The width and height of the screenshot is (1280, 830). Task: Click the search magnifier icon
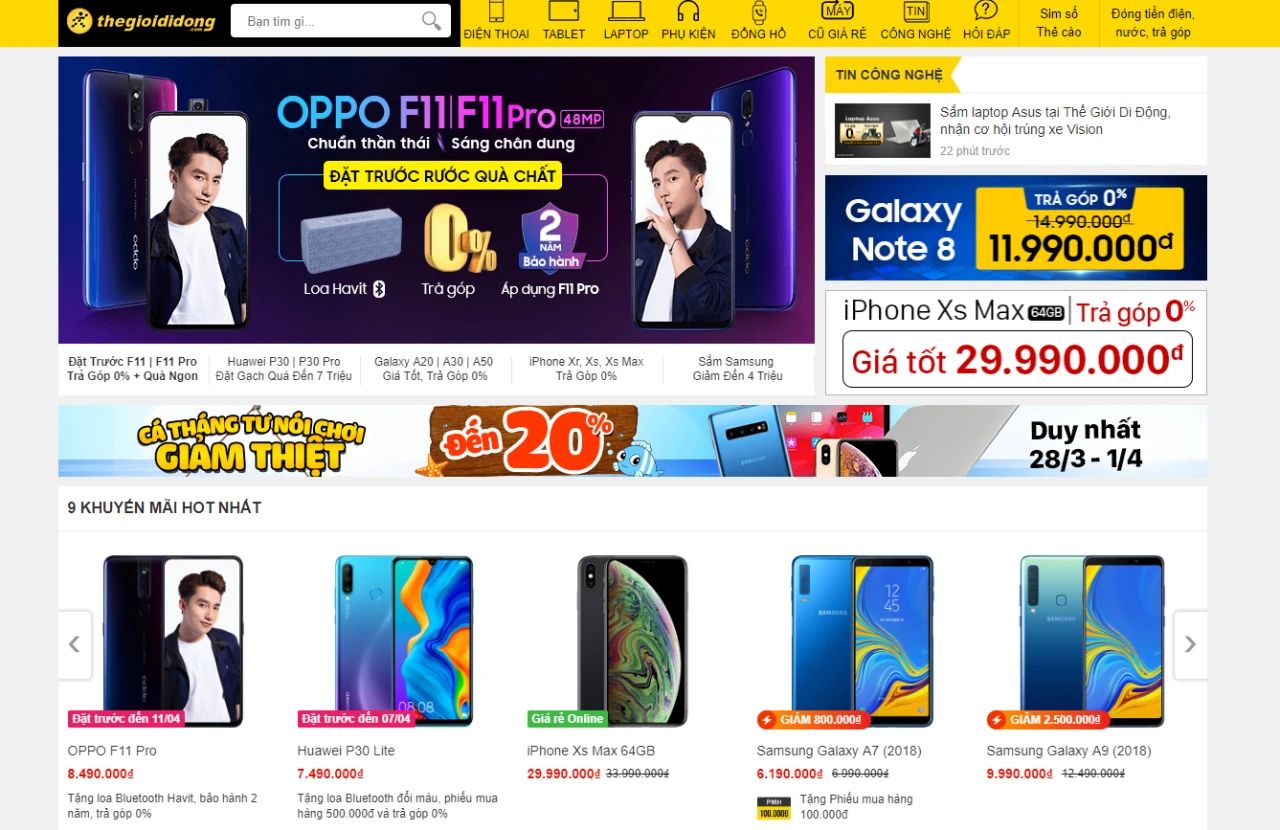(x=431, y=21)
